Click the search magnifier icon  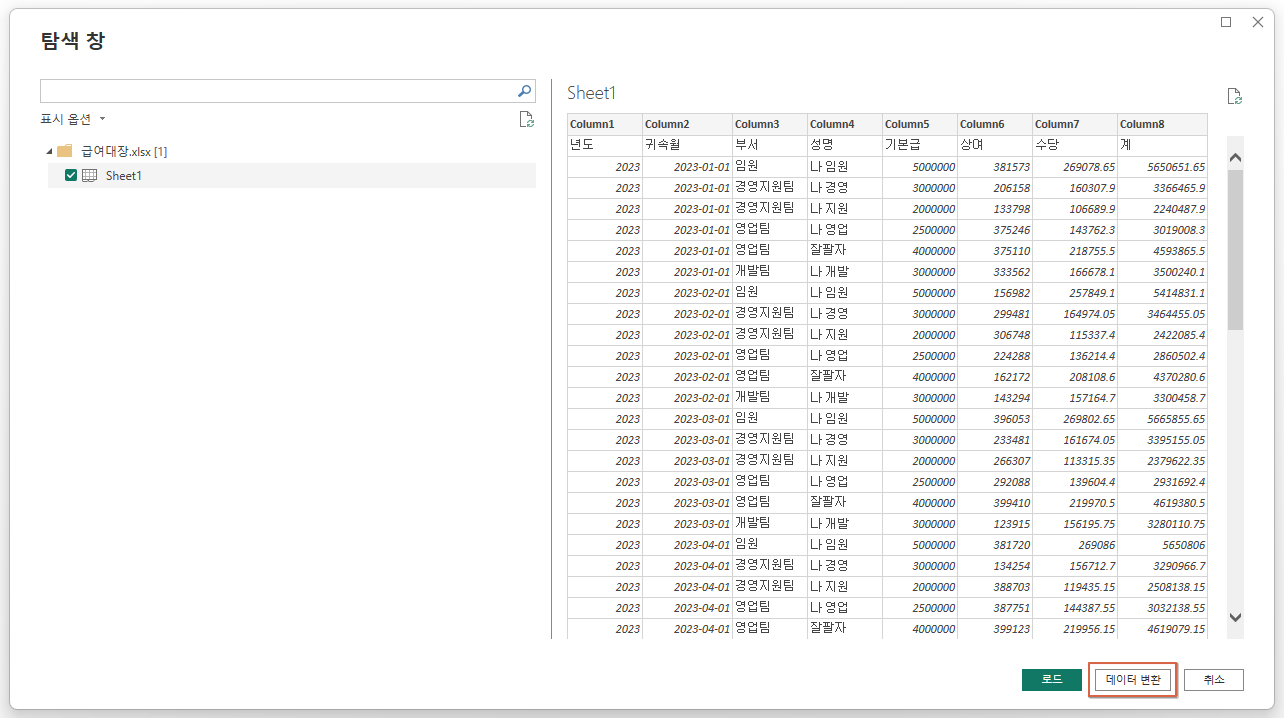(x=525, y=90)
